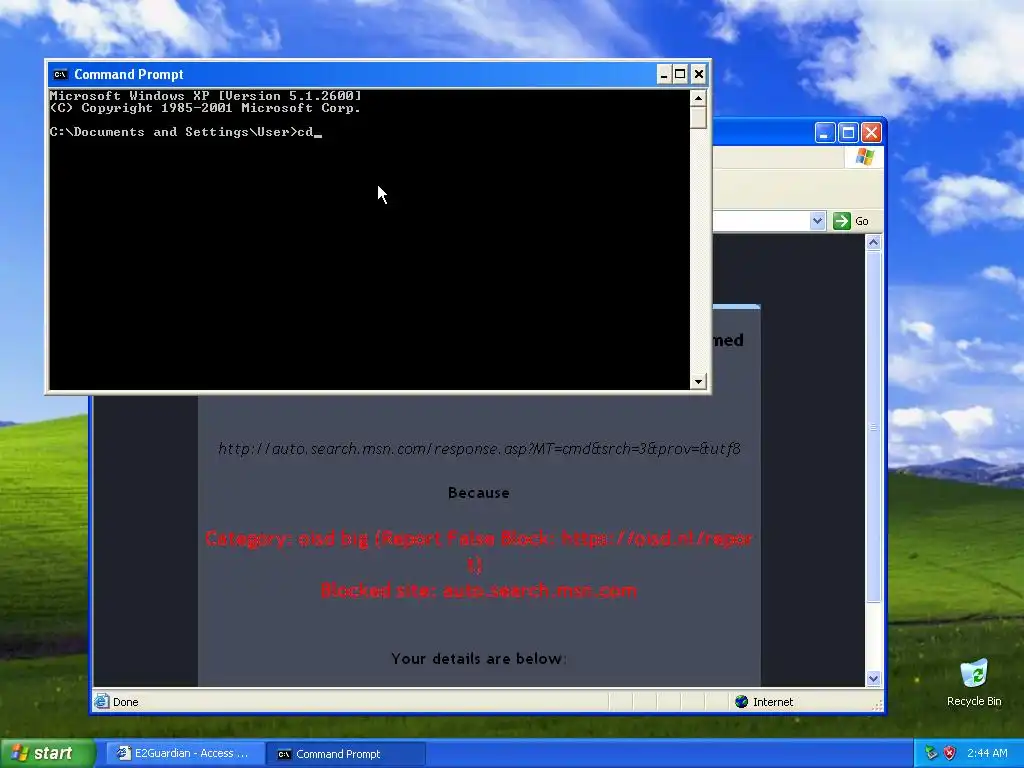Image resolution: width=1024 pixels, height=768 pixels.
Task: Click the page icon in IE status bar
Action: tap(101, 701)
